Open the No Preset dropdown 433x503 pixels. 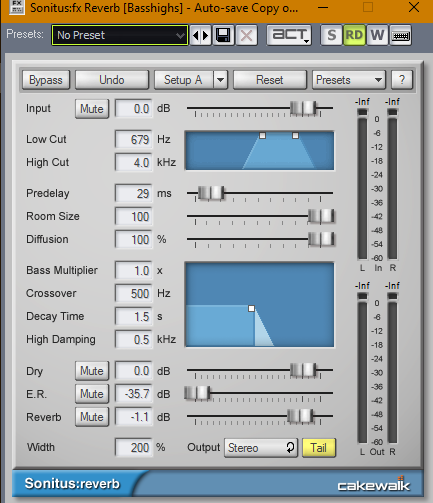click(120, 35)
